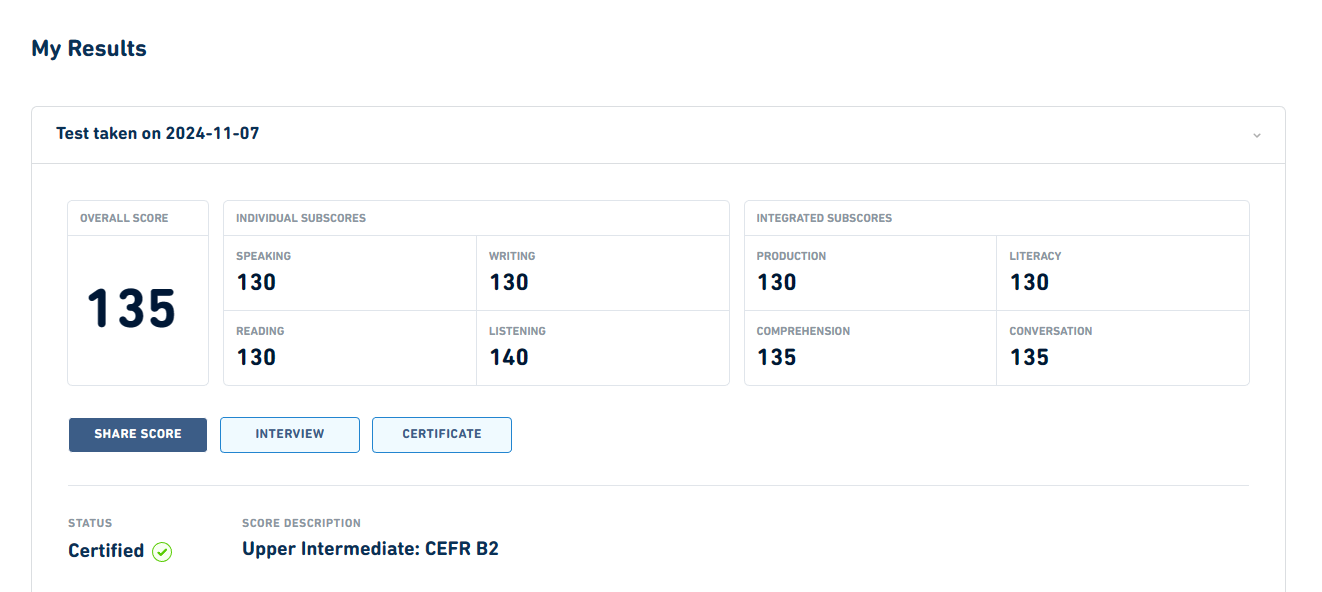Image resolution: width=1322 pixels, height=592 pixels.
Task: Click the Upper Intermediate CEFR B2 description
Action: coord(370,548)
